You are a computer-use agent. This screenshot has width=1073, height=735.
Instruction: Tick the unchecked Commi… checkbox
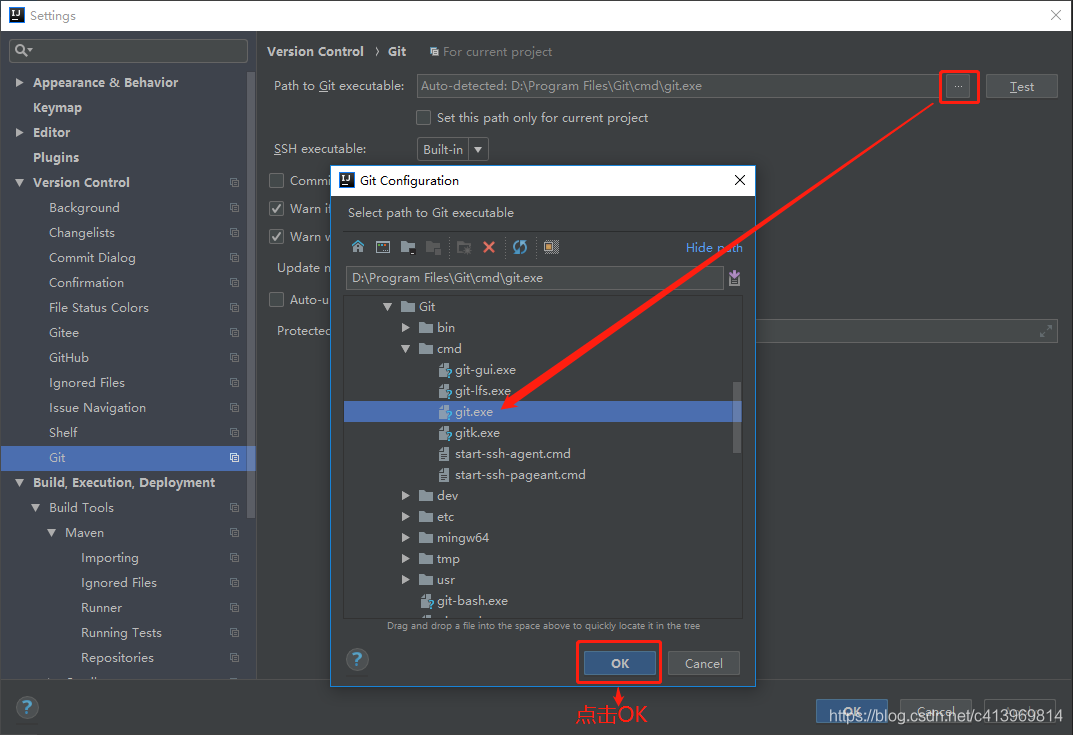(276, 181)
